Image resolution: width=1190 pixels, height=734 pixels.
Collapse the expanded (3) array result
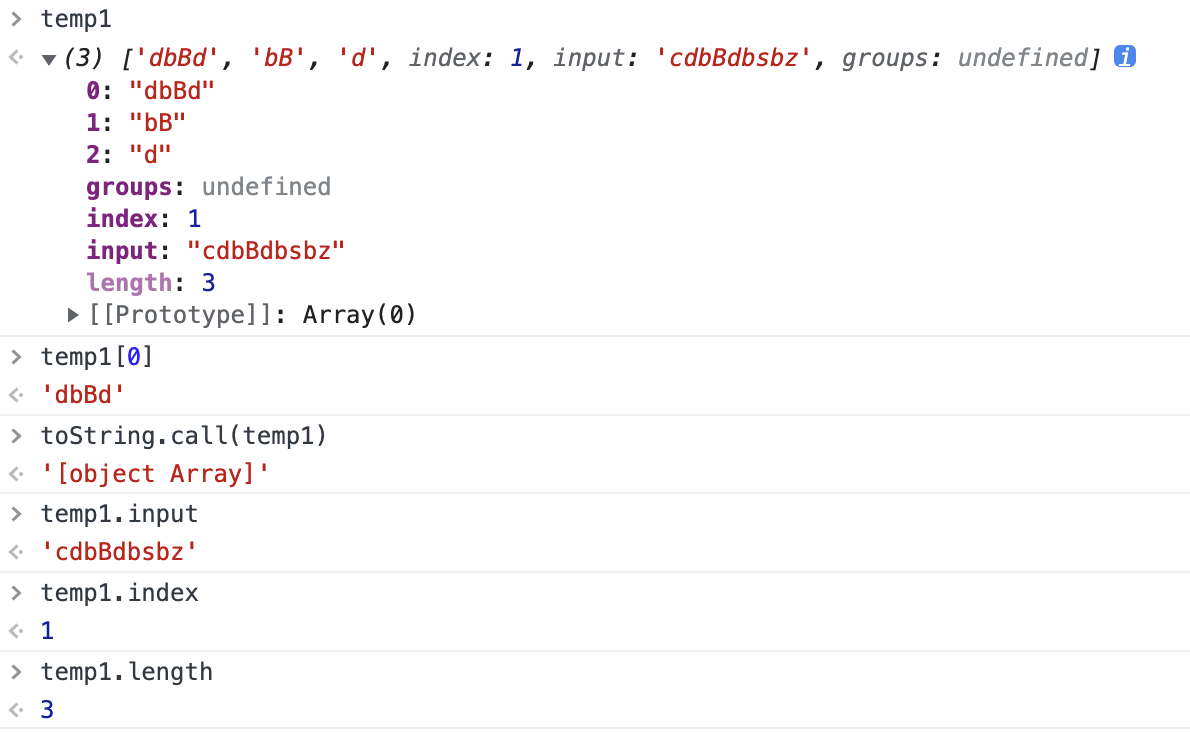49,59
